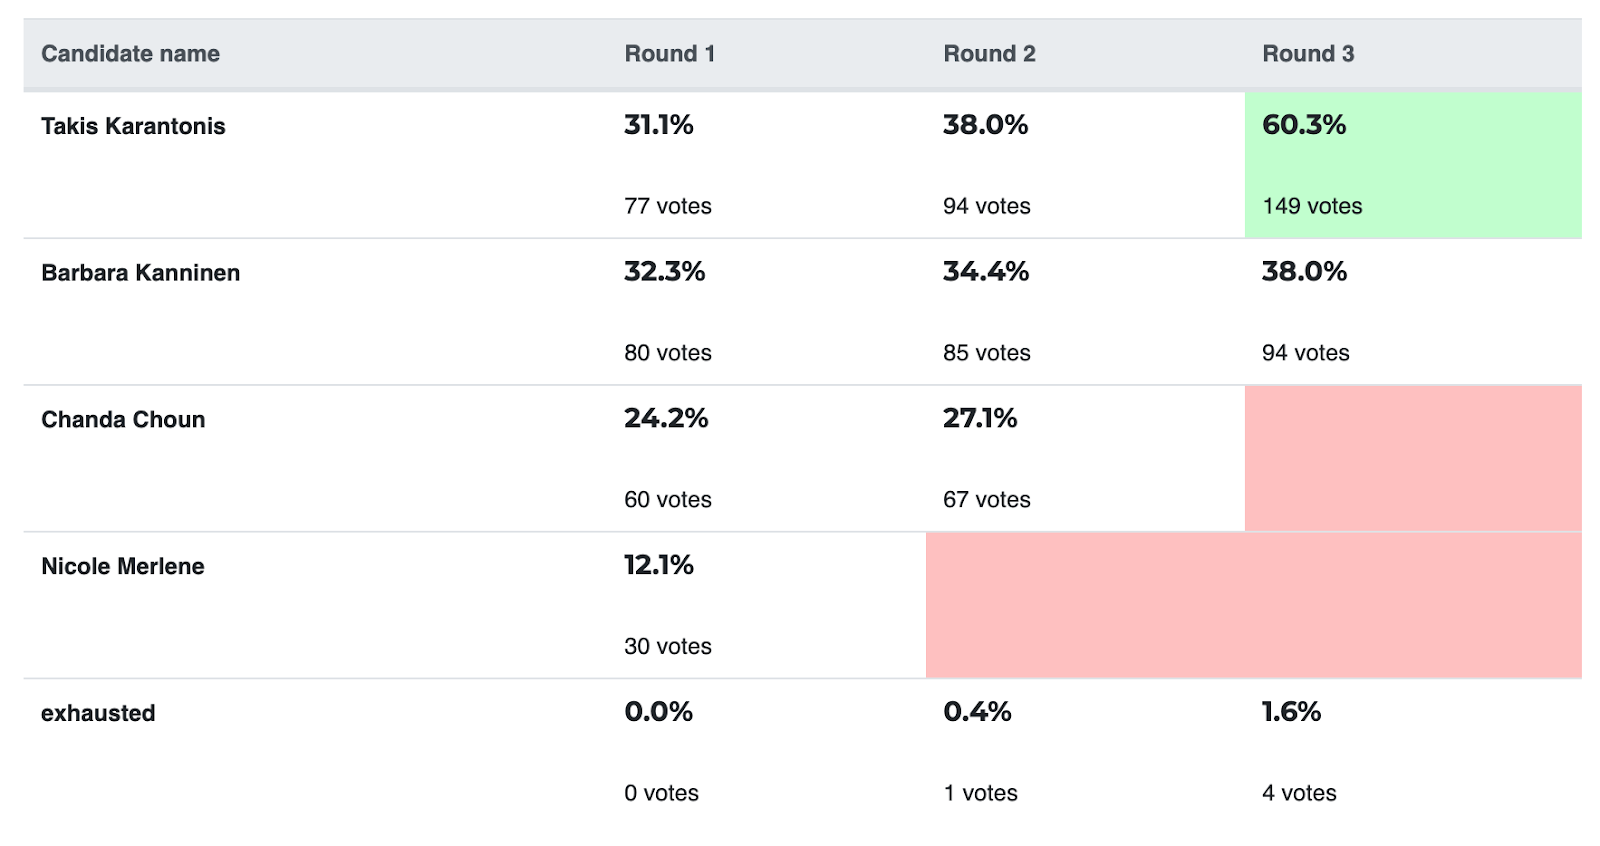Click Chanda Choun's red eliminated Round 3 cell
The height and width of the screenshot is (846, 1600).
point(1412,458)
